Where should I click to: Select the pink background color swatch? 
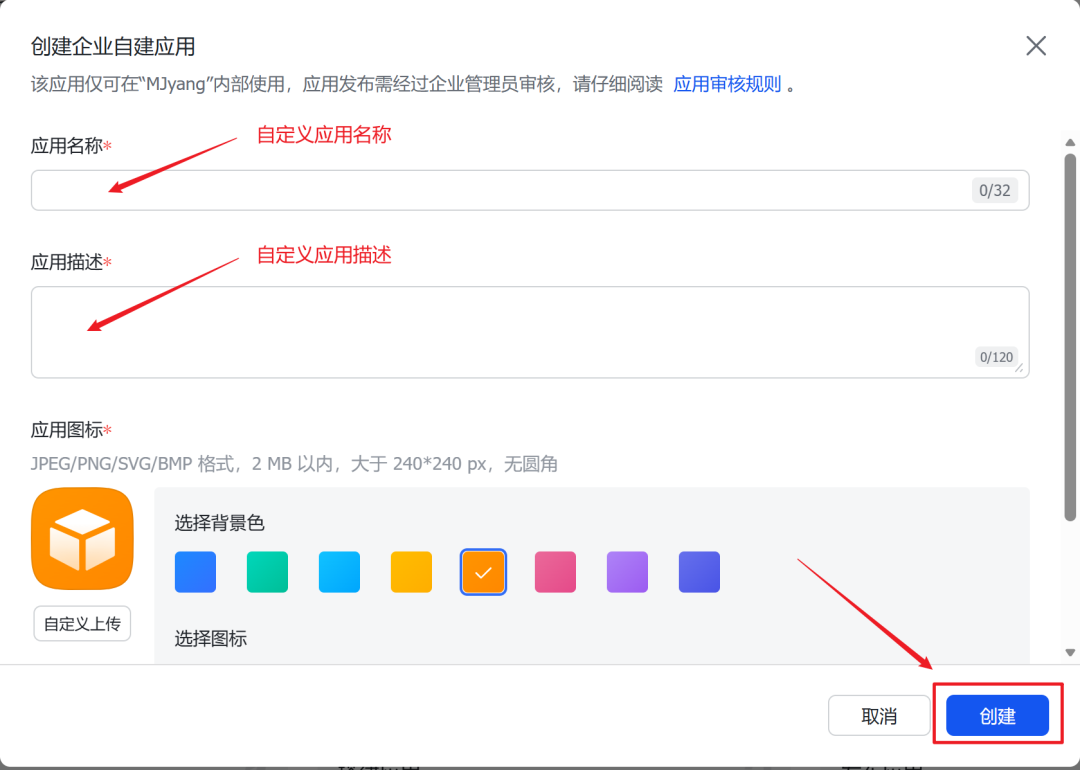555,572
